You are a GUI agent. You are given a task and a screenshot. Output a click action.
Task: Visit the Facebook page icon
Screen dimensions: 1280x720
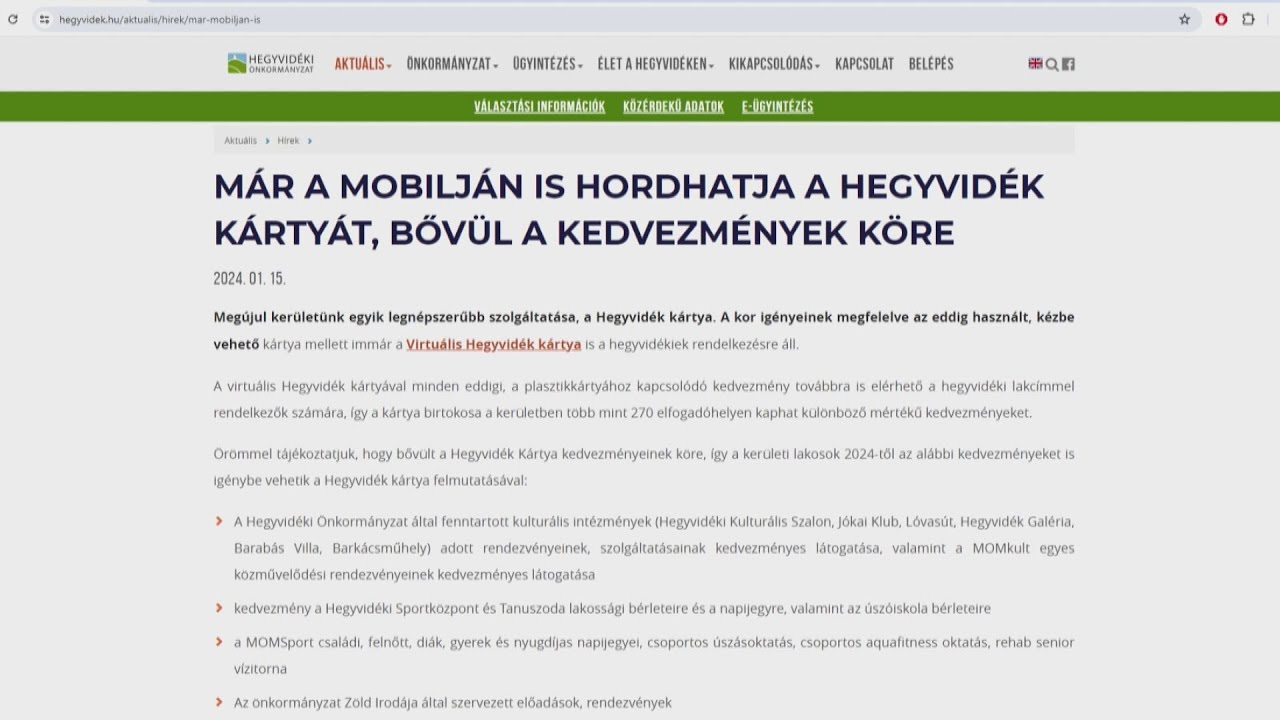pos(1068,64)
